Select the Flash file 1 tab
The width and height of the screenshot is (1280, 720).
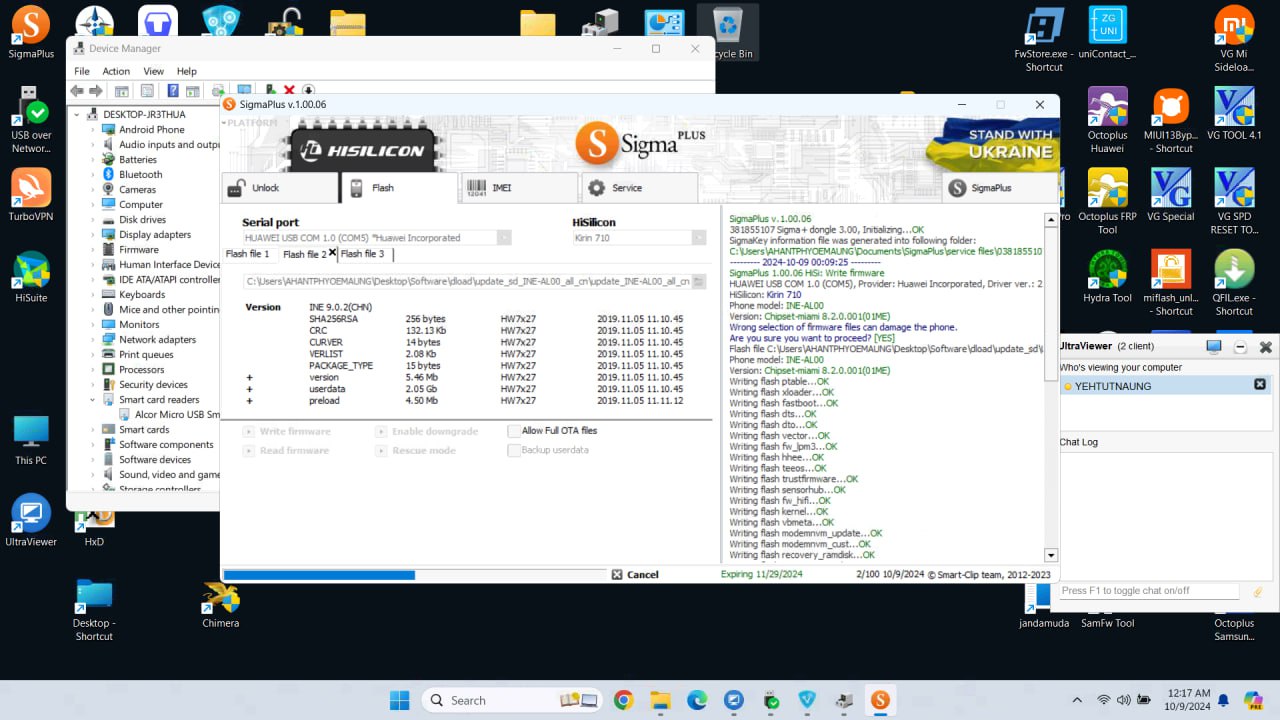(x=247, y=254)
